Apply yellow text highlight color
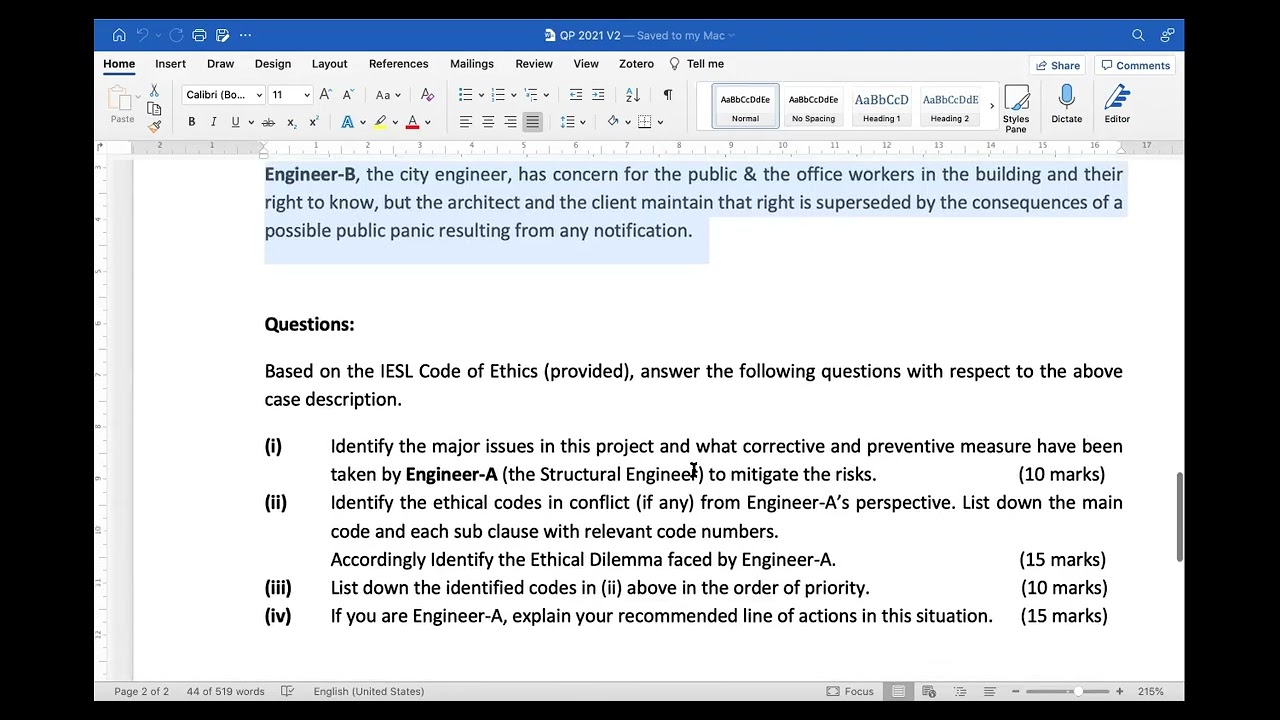The height and width of the screenshot is (720, 1280). [x=380, y=122]
